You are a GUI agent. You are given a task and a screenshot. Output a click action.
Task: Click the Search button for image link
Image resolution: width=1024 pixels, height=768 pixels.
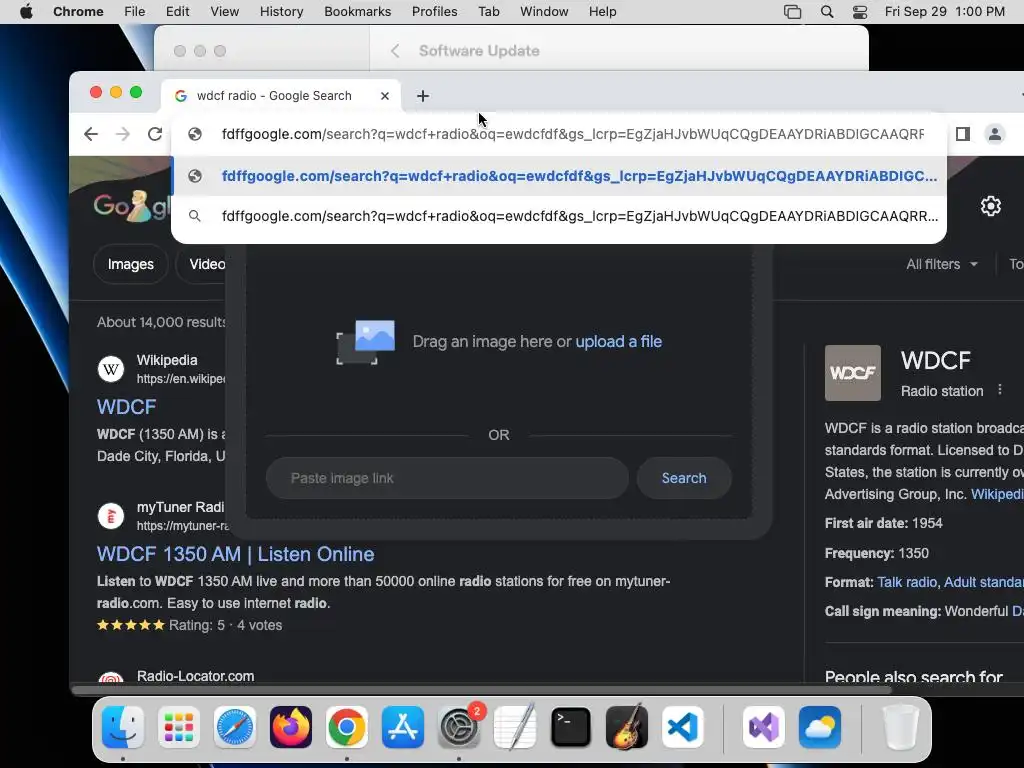[684, 478]
